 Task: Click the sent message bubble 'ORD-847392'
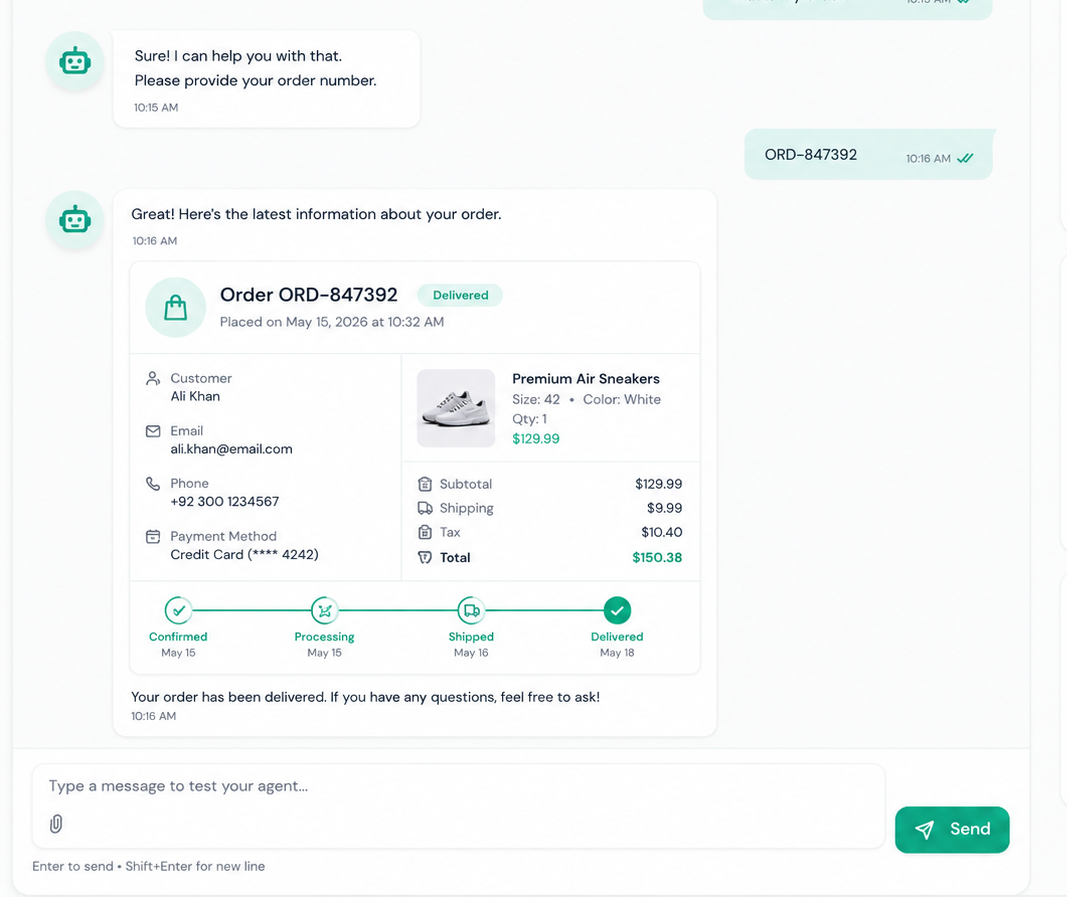pos(868,155)
